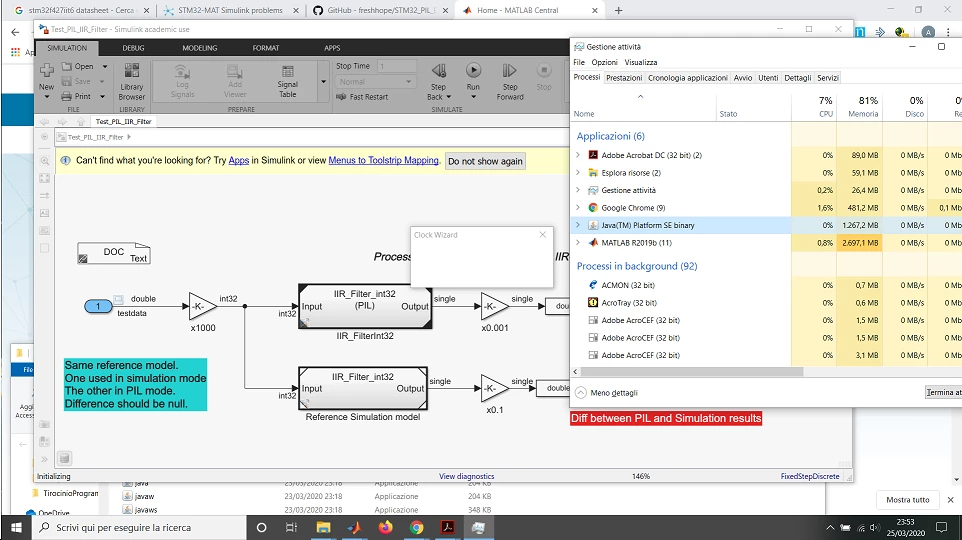This screenshot has width=962, height=540.
Task: Open the Menus to Toolstrip Mapping link
Action: coord(383,160)
